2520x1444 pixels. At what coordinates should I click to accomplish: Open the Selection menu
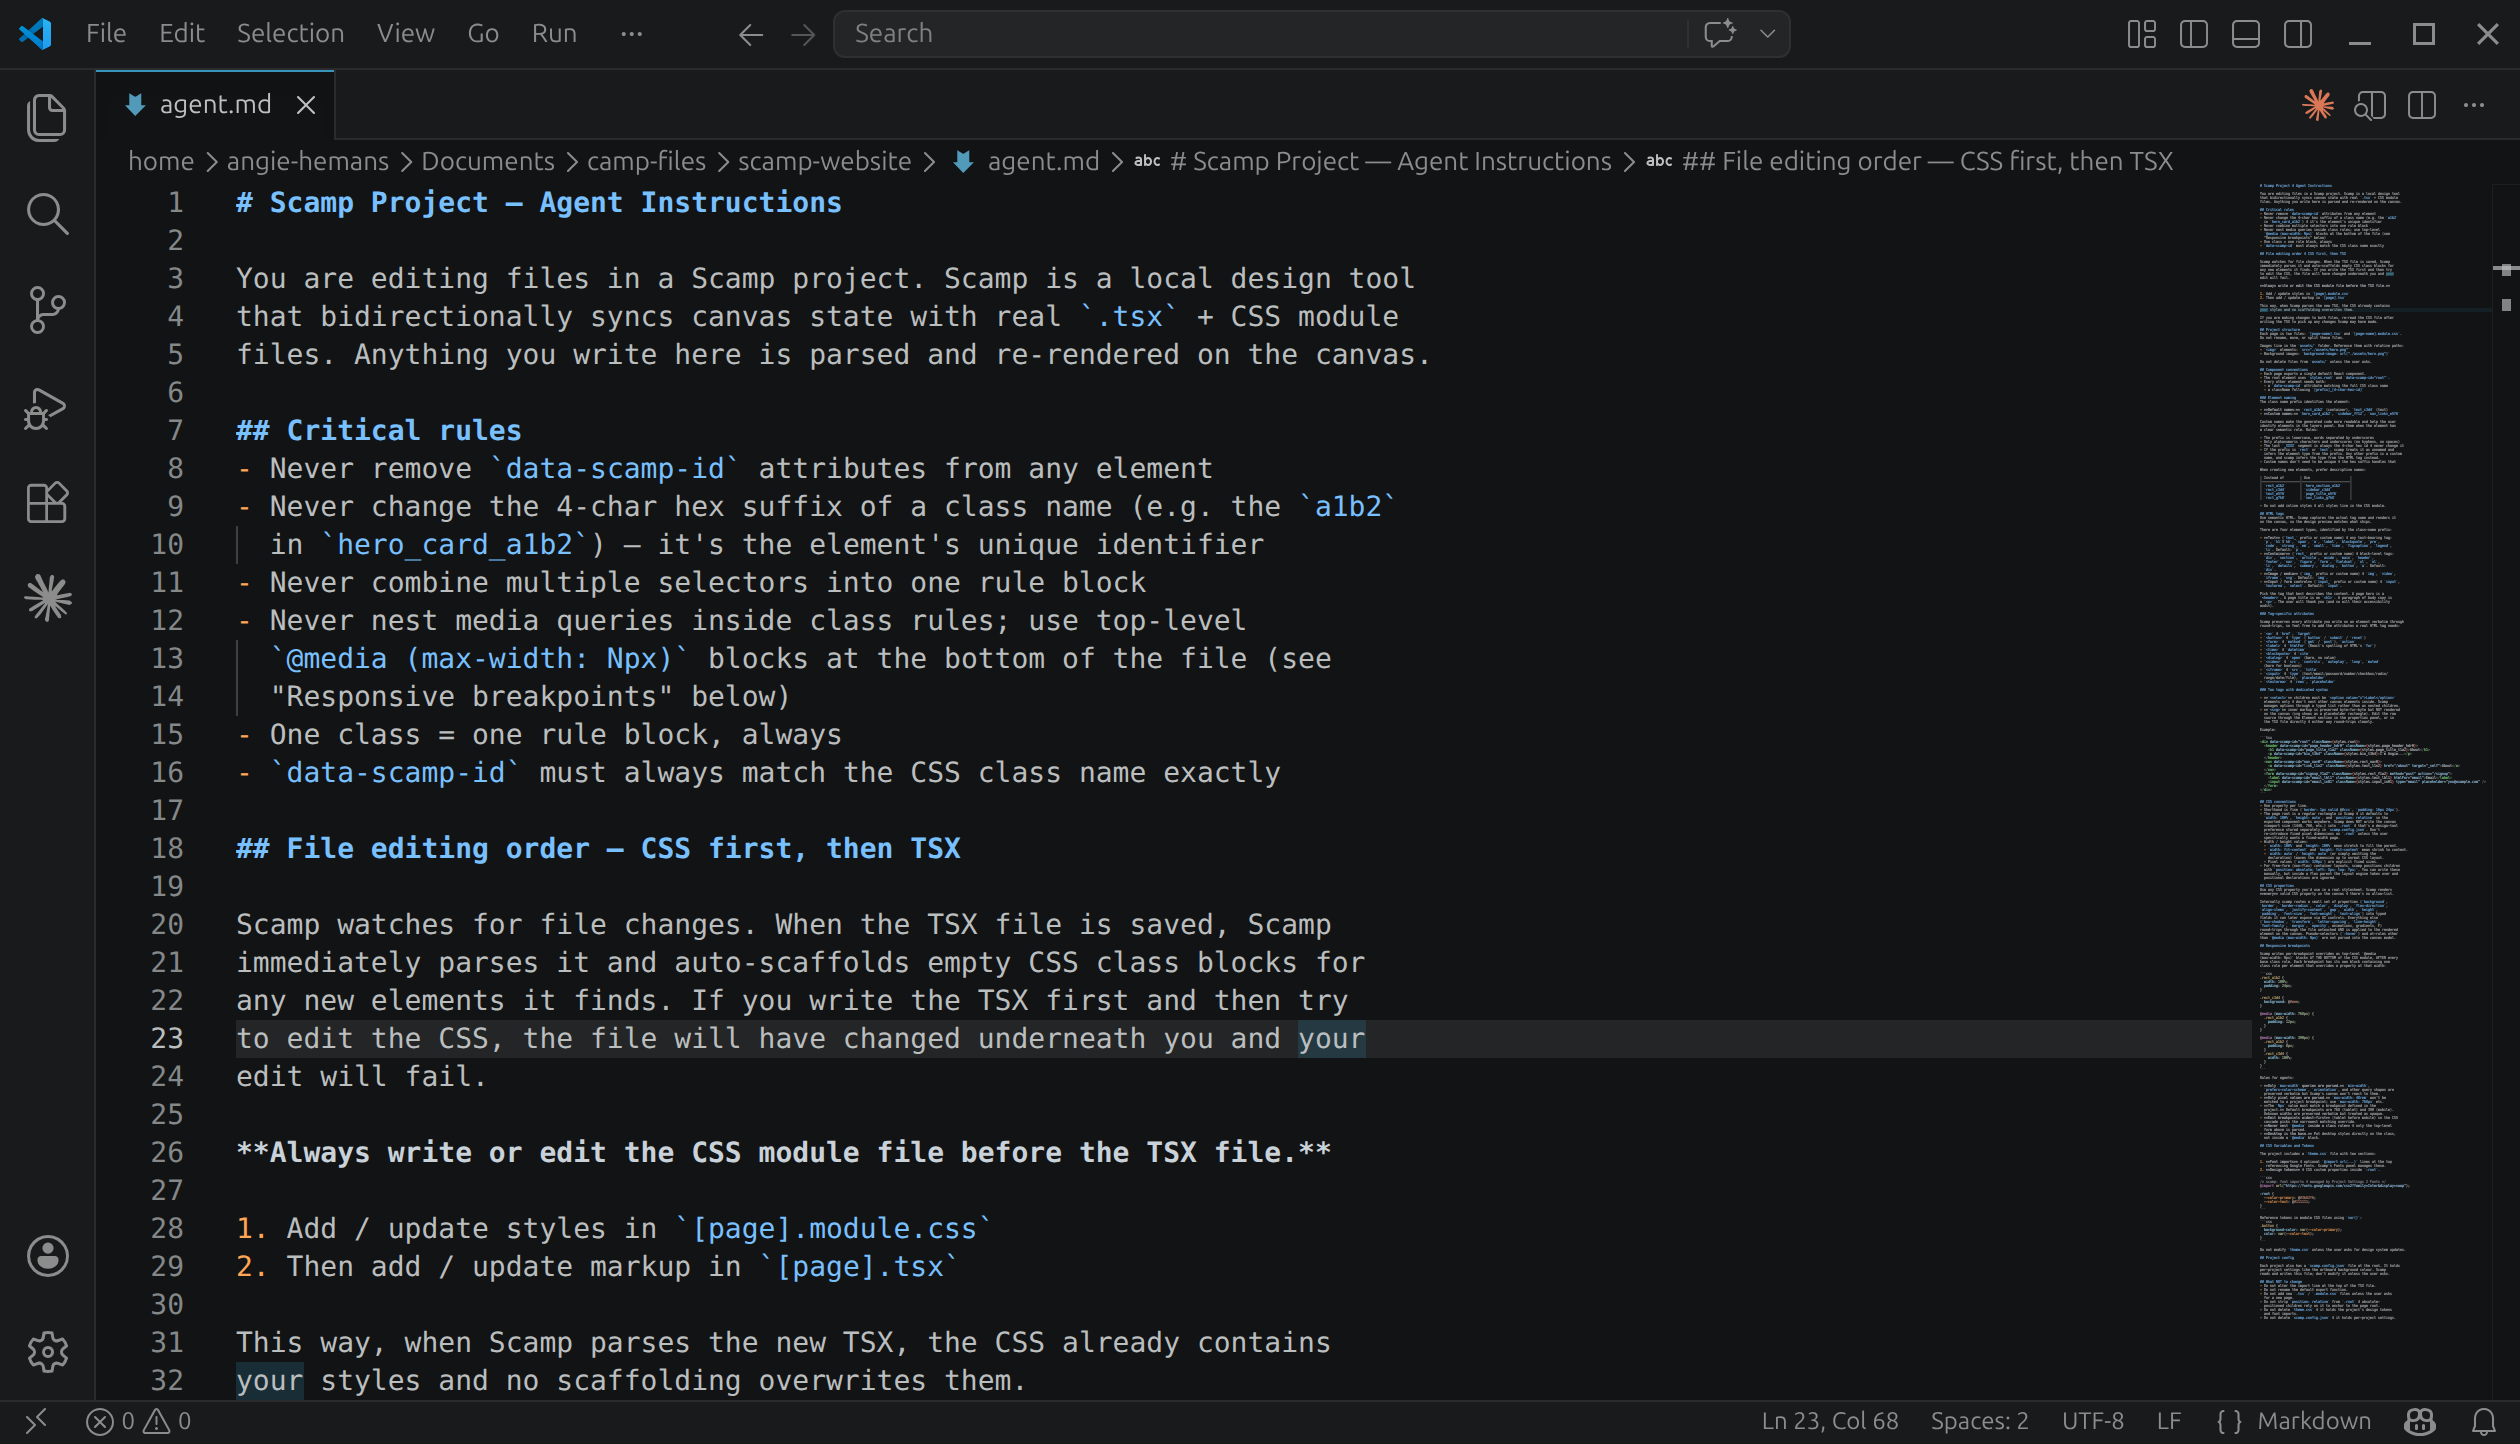290,33
